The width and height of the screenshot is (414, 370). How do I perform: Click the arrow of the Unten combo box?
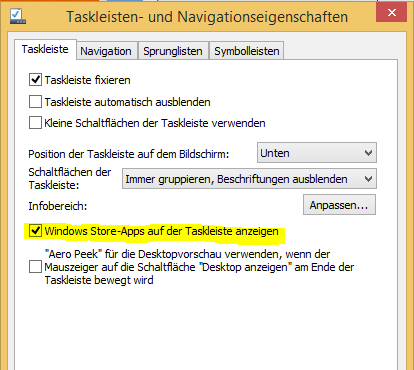[x=368, y=153]
